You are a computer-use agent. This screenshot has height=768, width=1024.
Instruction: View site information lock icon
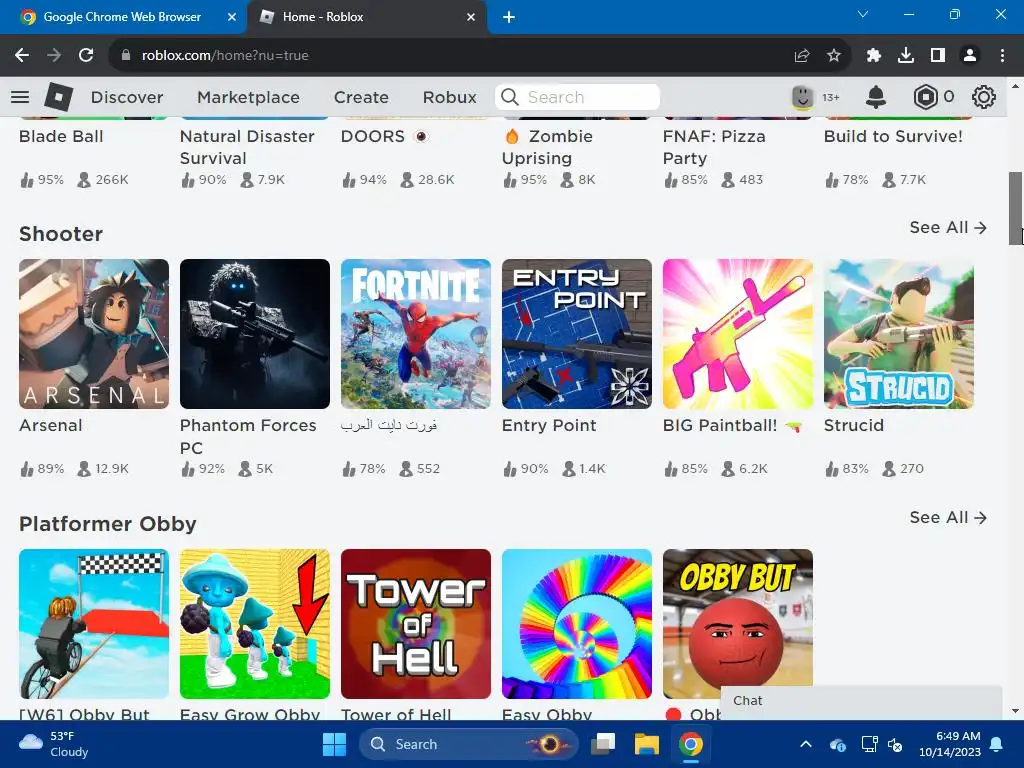(126, 56)
